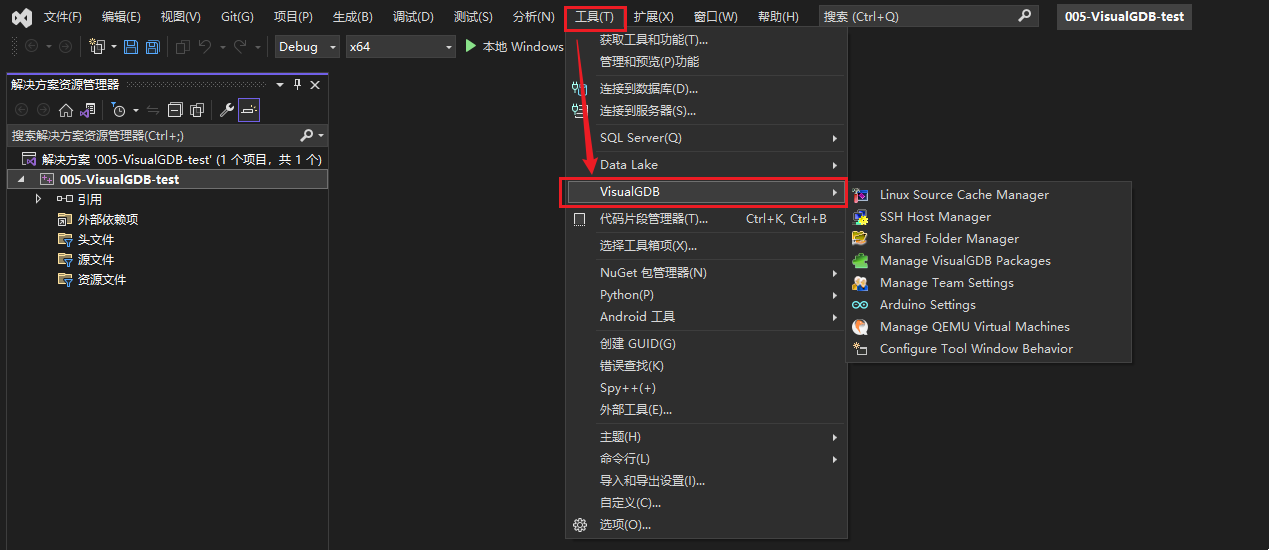Image resolution: width=1269 pixels, height=550 pixels.
Task: Select 源文件 folder in tree
Action: tap(96, 260)
